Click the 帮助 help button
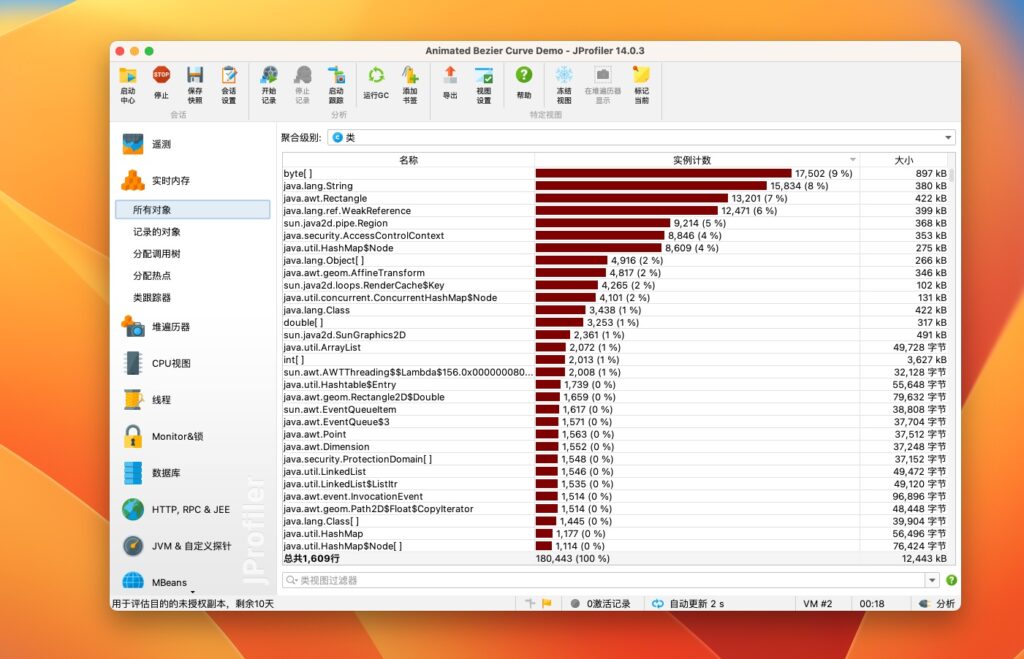 click(522, 80)
